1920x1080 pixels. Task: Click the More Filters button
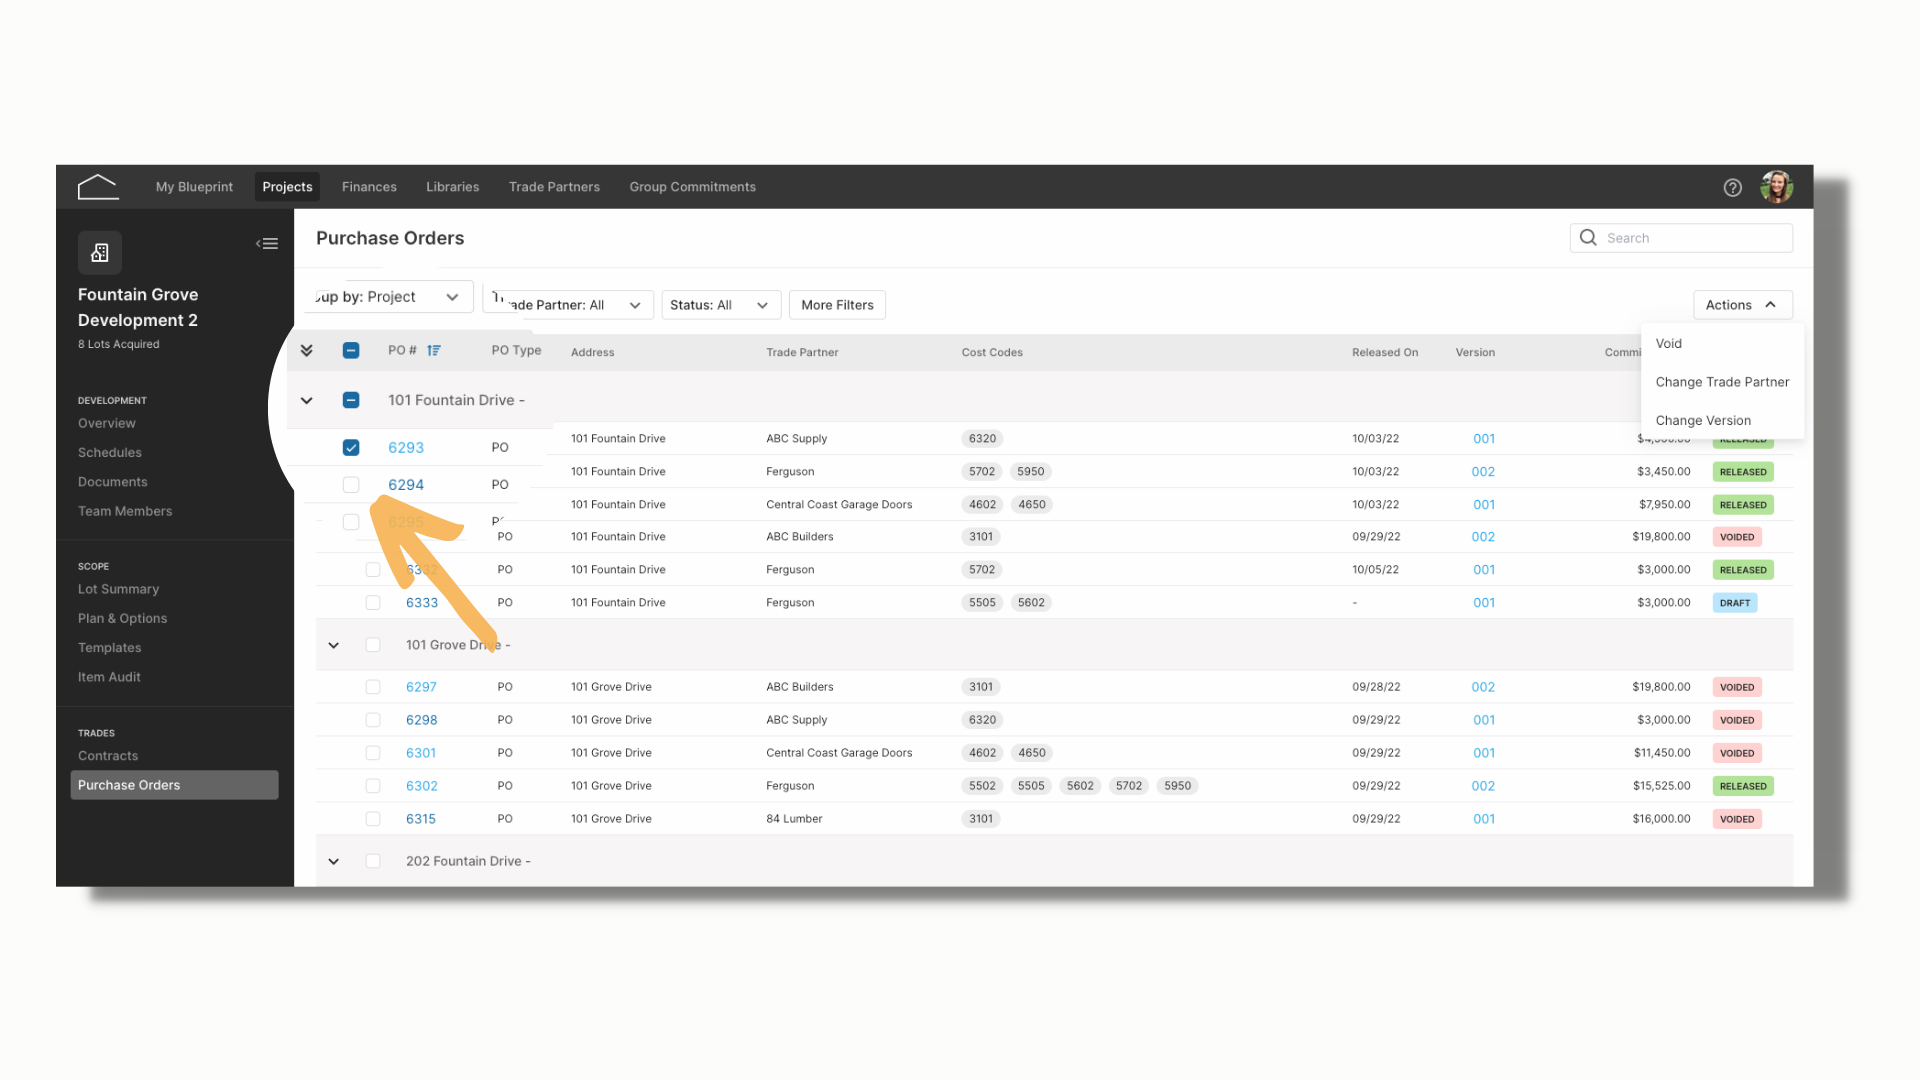pos(837,305)
